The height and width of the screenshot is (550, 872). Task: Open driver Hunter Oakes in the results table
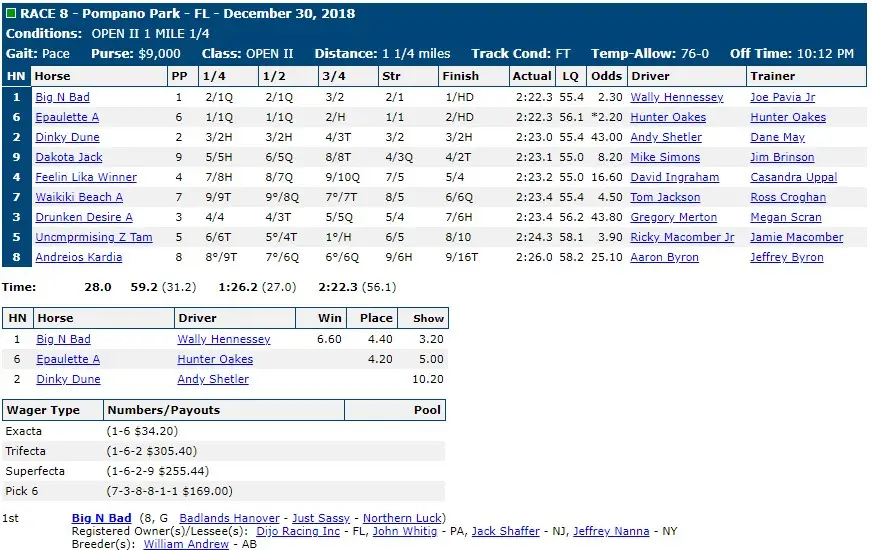tap(668, 117)
